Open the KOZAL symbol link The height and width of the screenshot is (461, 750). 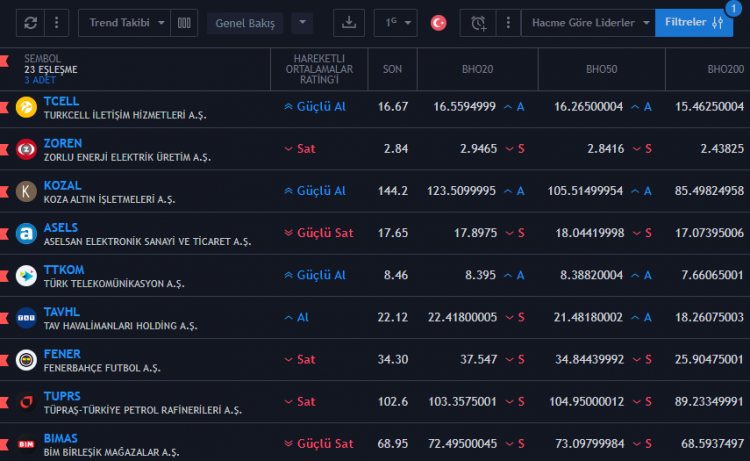click(63, 186)
